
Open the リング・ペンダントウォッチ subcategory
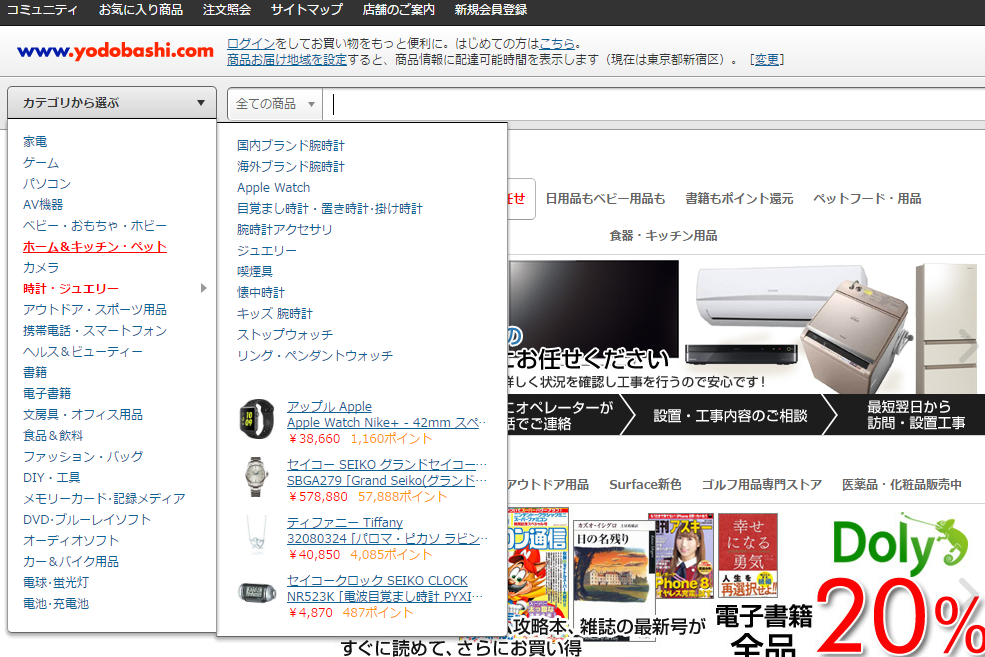[315, 356]
